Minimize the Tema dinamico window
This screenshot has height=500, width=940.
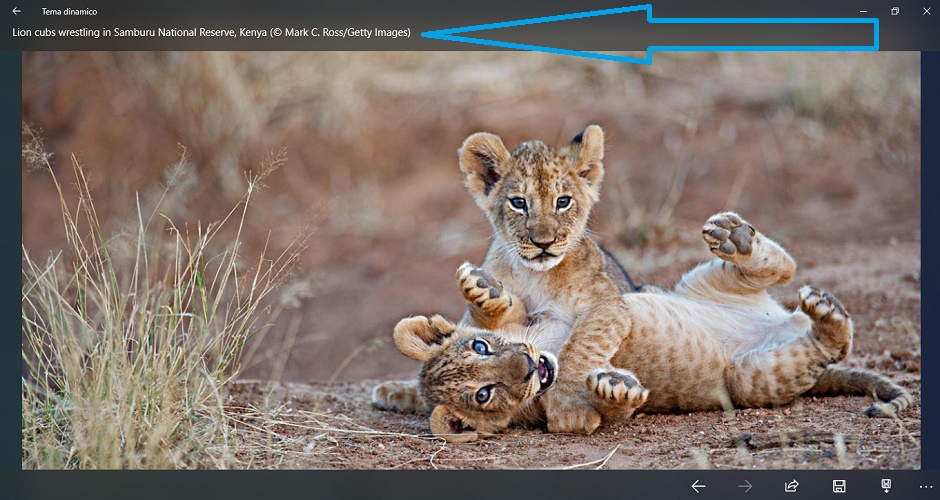coord(863,11)
